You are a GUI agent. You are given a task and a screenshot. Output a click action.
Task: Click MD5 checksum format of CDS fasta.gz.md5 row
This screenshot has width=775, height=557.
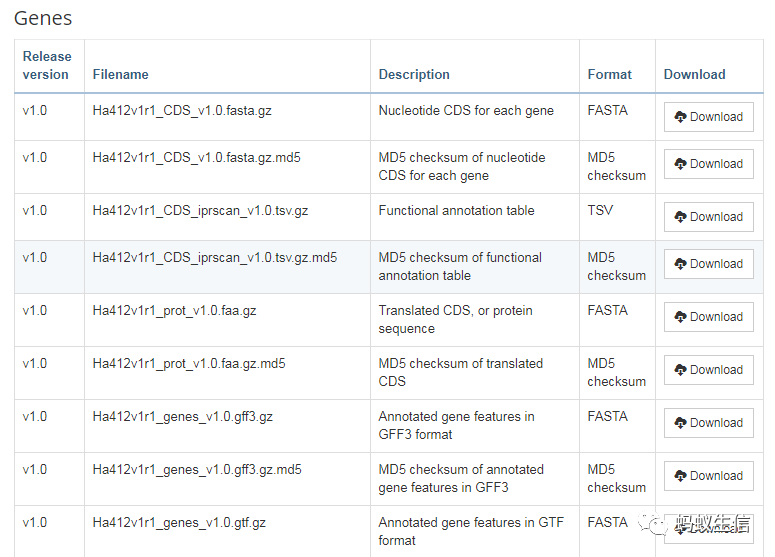point(616,167)
